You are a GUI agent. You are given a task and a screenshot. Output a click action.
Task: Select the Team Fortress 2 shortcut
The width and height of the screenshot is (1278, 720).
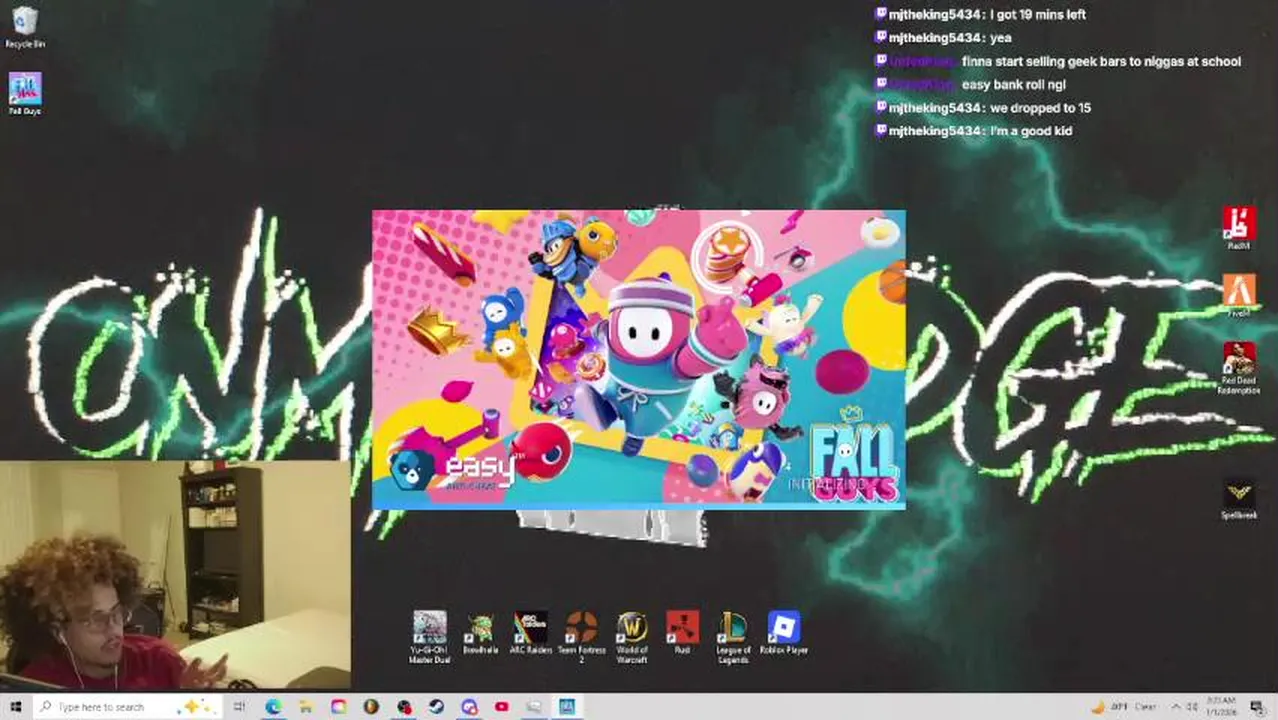click(x=581, y=637)
